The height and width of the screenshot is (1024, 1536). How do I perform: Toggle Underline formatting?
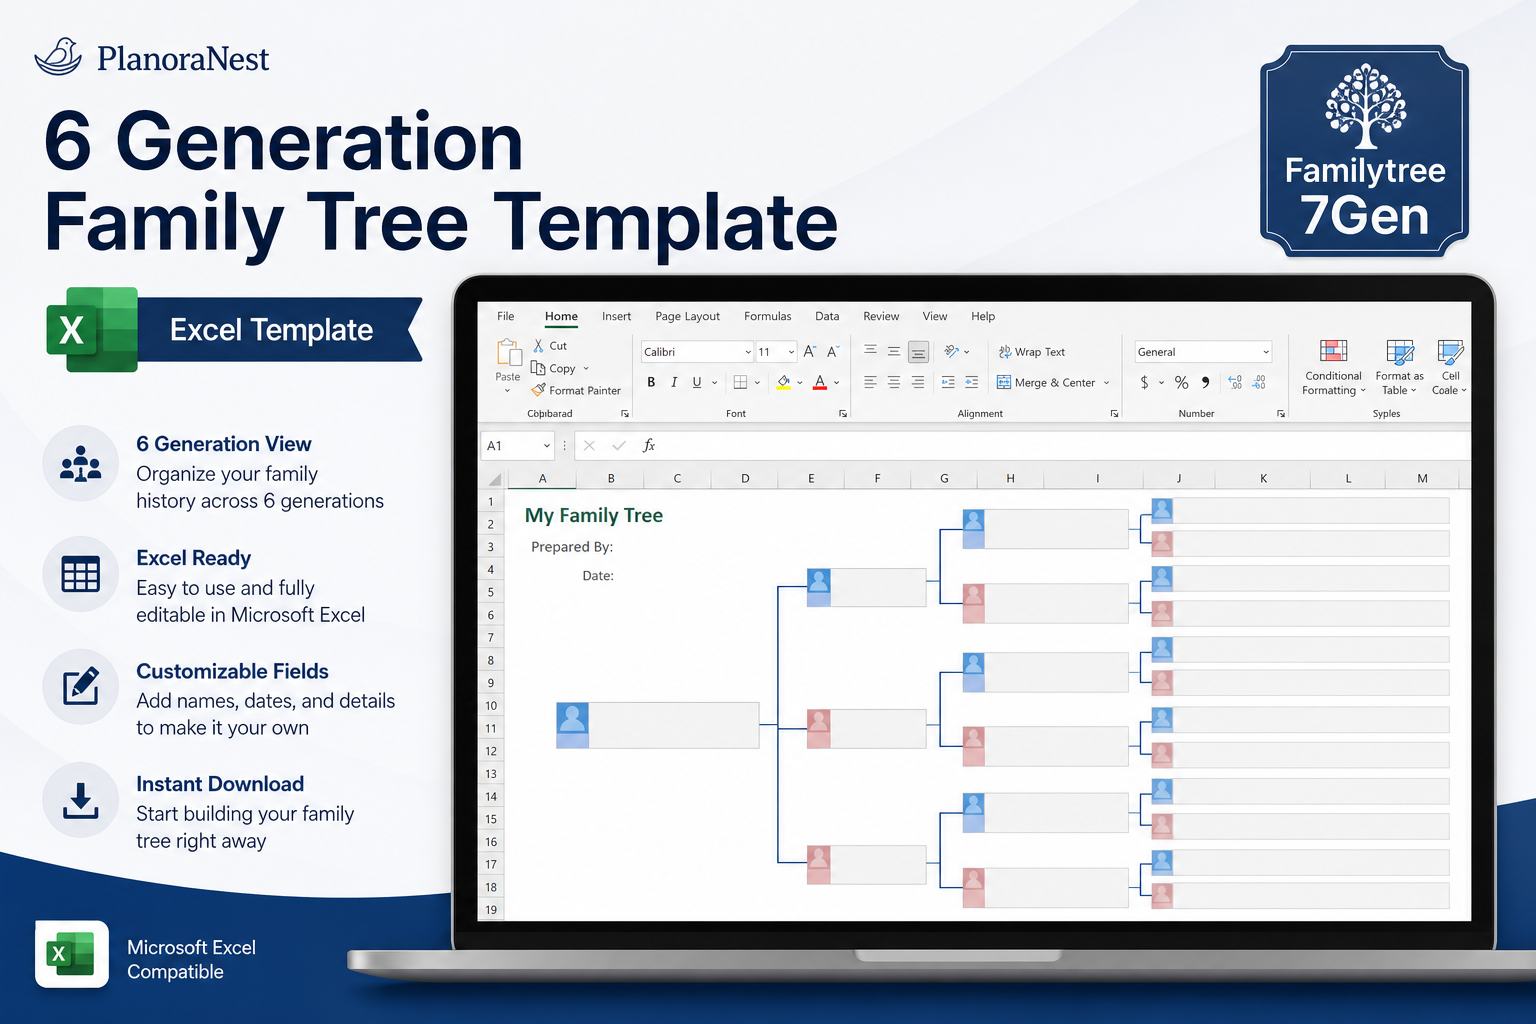[x=697, y=382]
